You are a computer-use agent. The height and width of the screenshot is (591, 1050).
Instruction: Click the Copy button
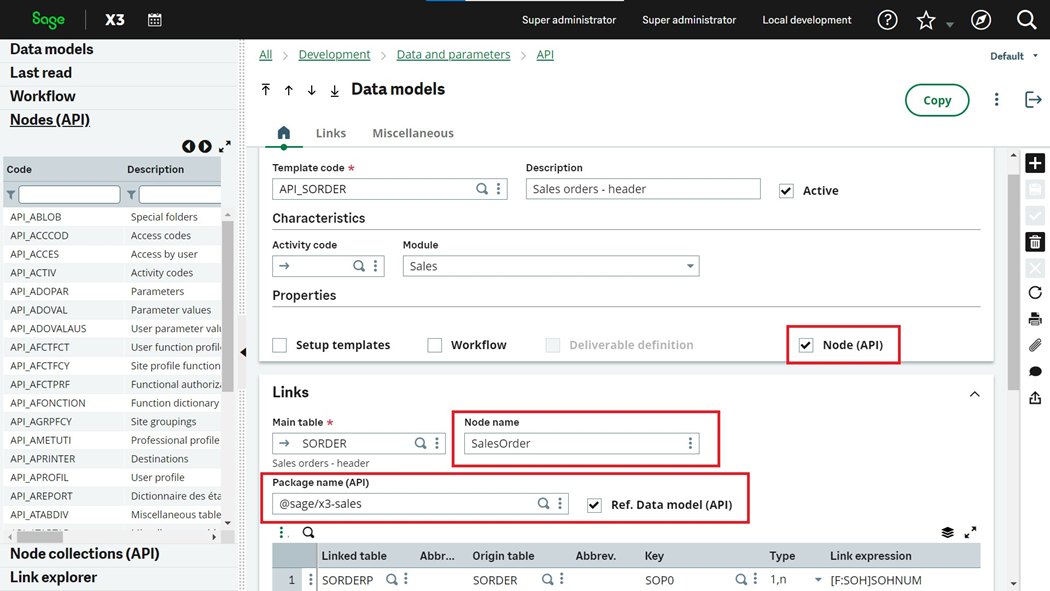click(x=937, y=100)
